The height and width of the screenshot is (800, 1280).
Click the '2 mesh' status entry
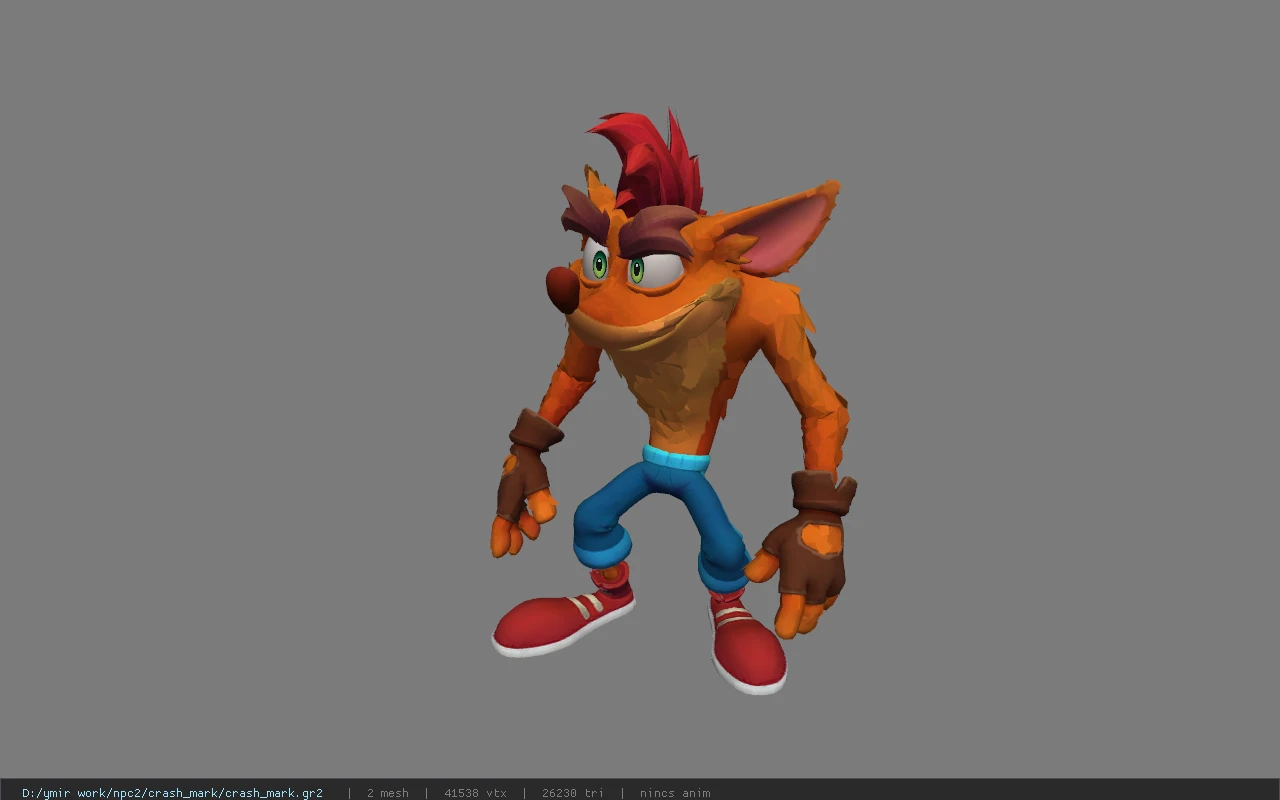(387, 793)
